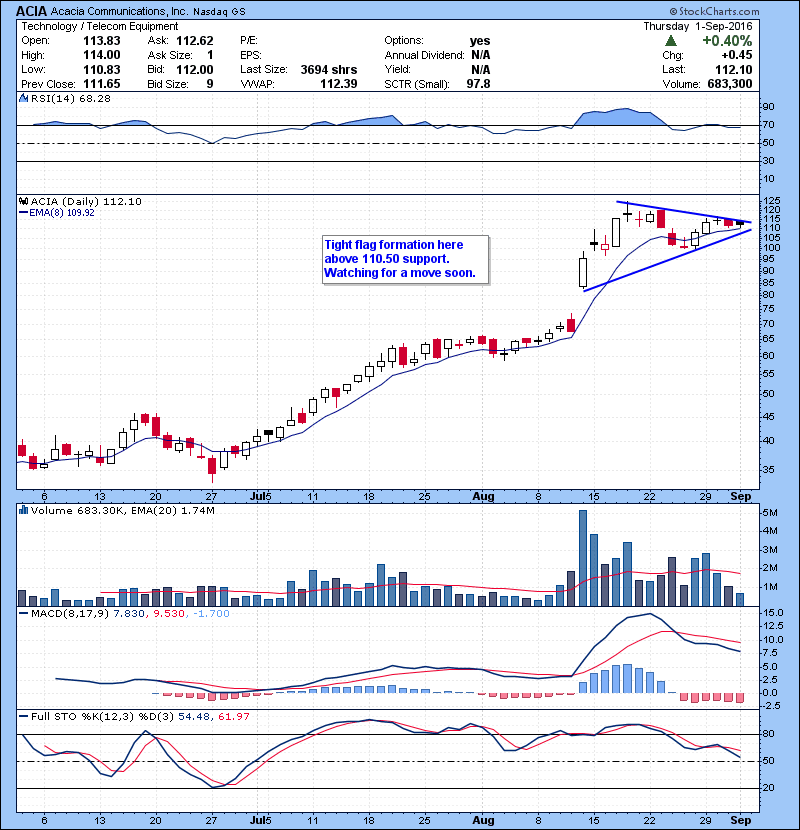Click the Chg value +0.45
800x830 pixels.
click(x=737, y=55)
